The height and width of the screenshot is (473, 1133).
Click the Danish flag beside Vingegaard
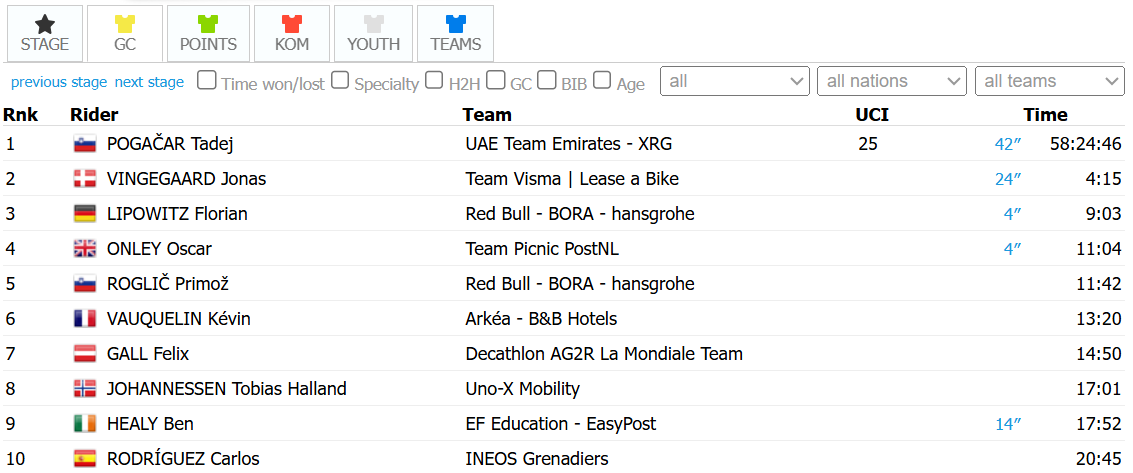(x=84, y=179)
